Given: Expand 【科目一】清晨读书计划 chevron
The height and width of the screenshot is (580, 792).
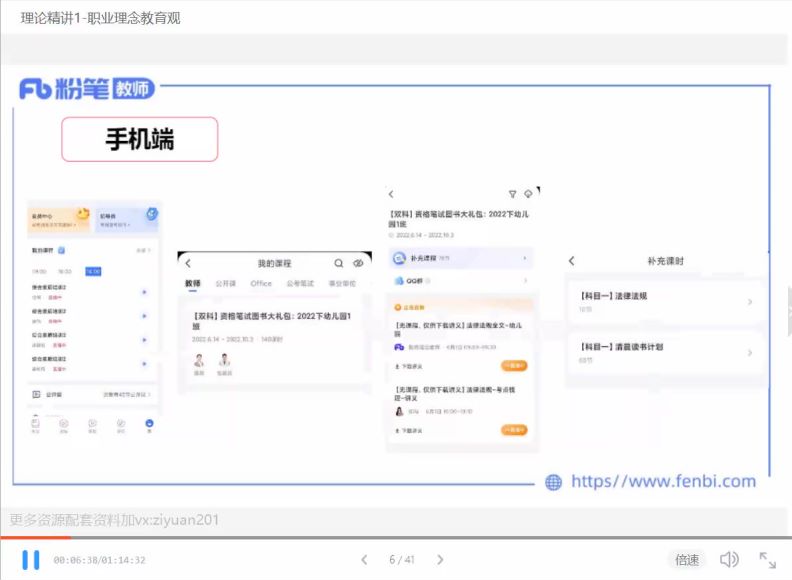Looking at the screenshot, I should (750, 353).
